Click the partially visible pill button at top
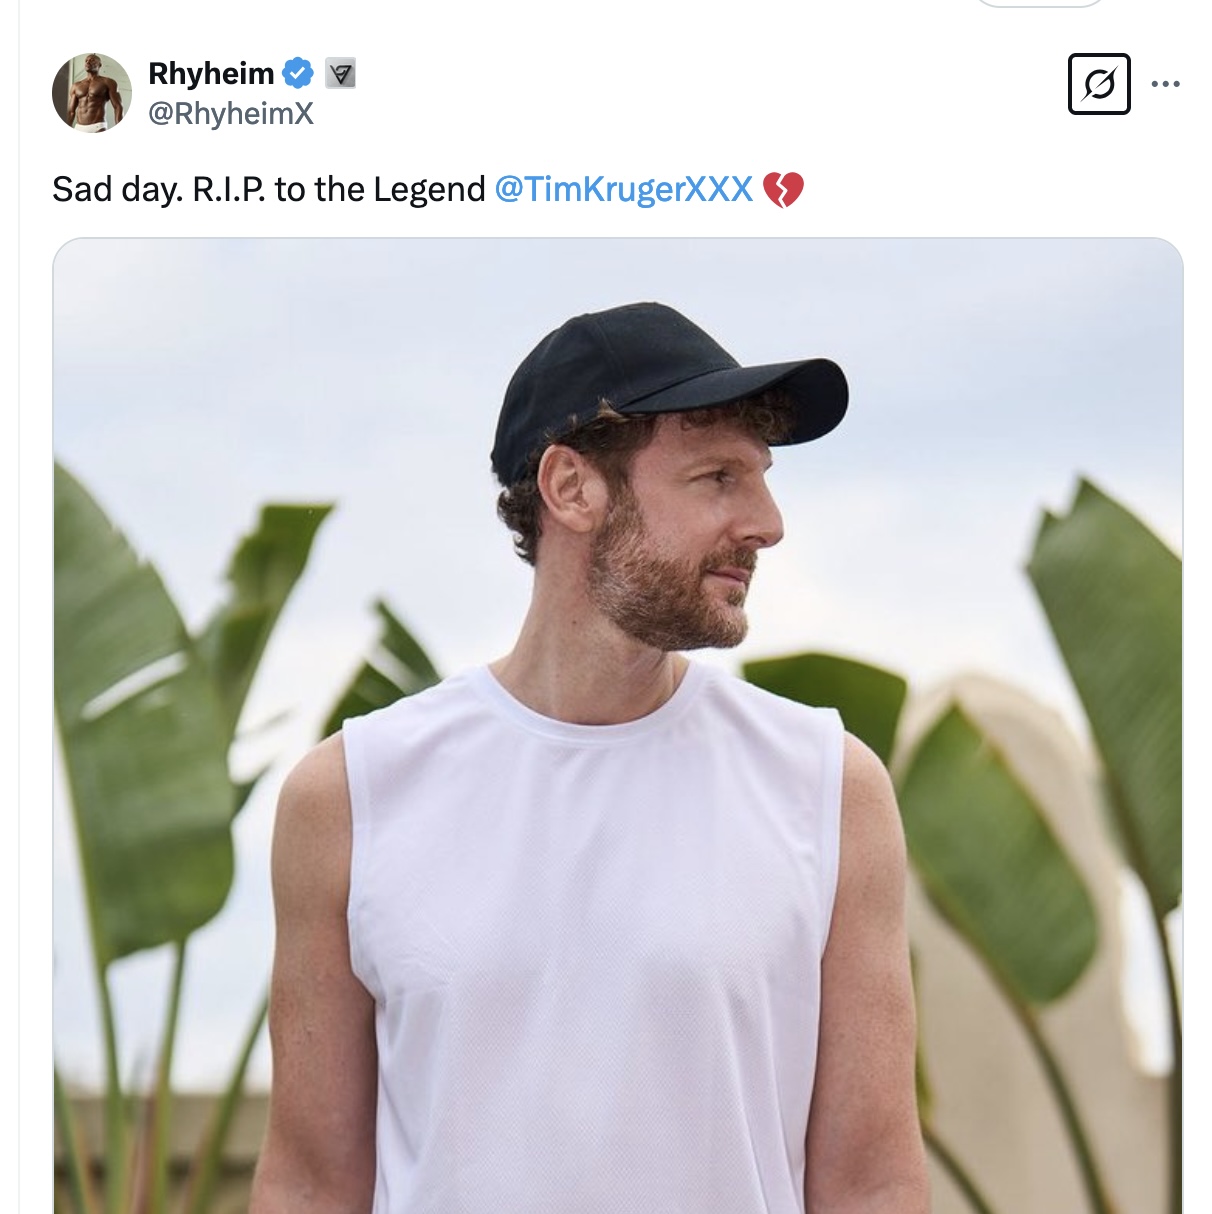 (x=1038, y=3)
